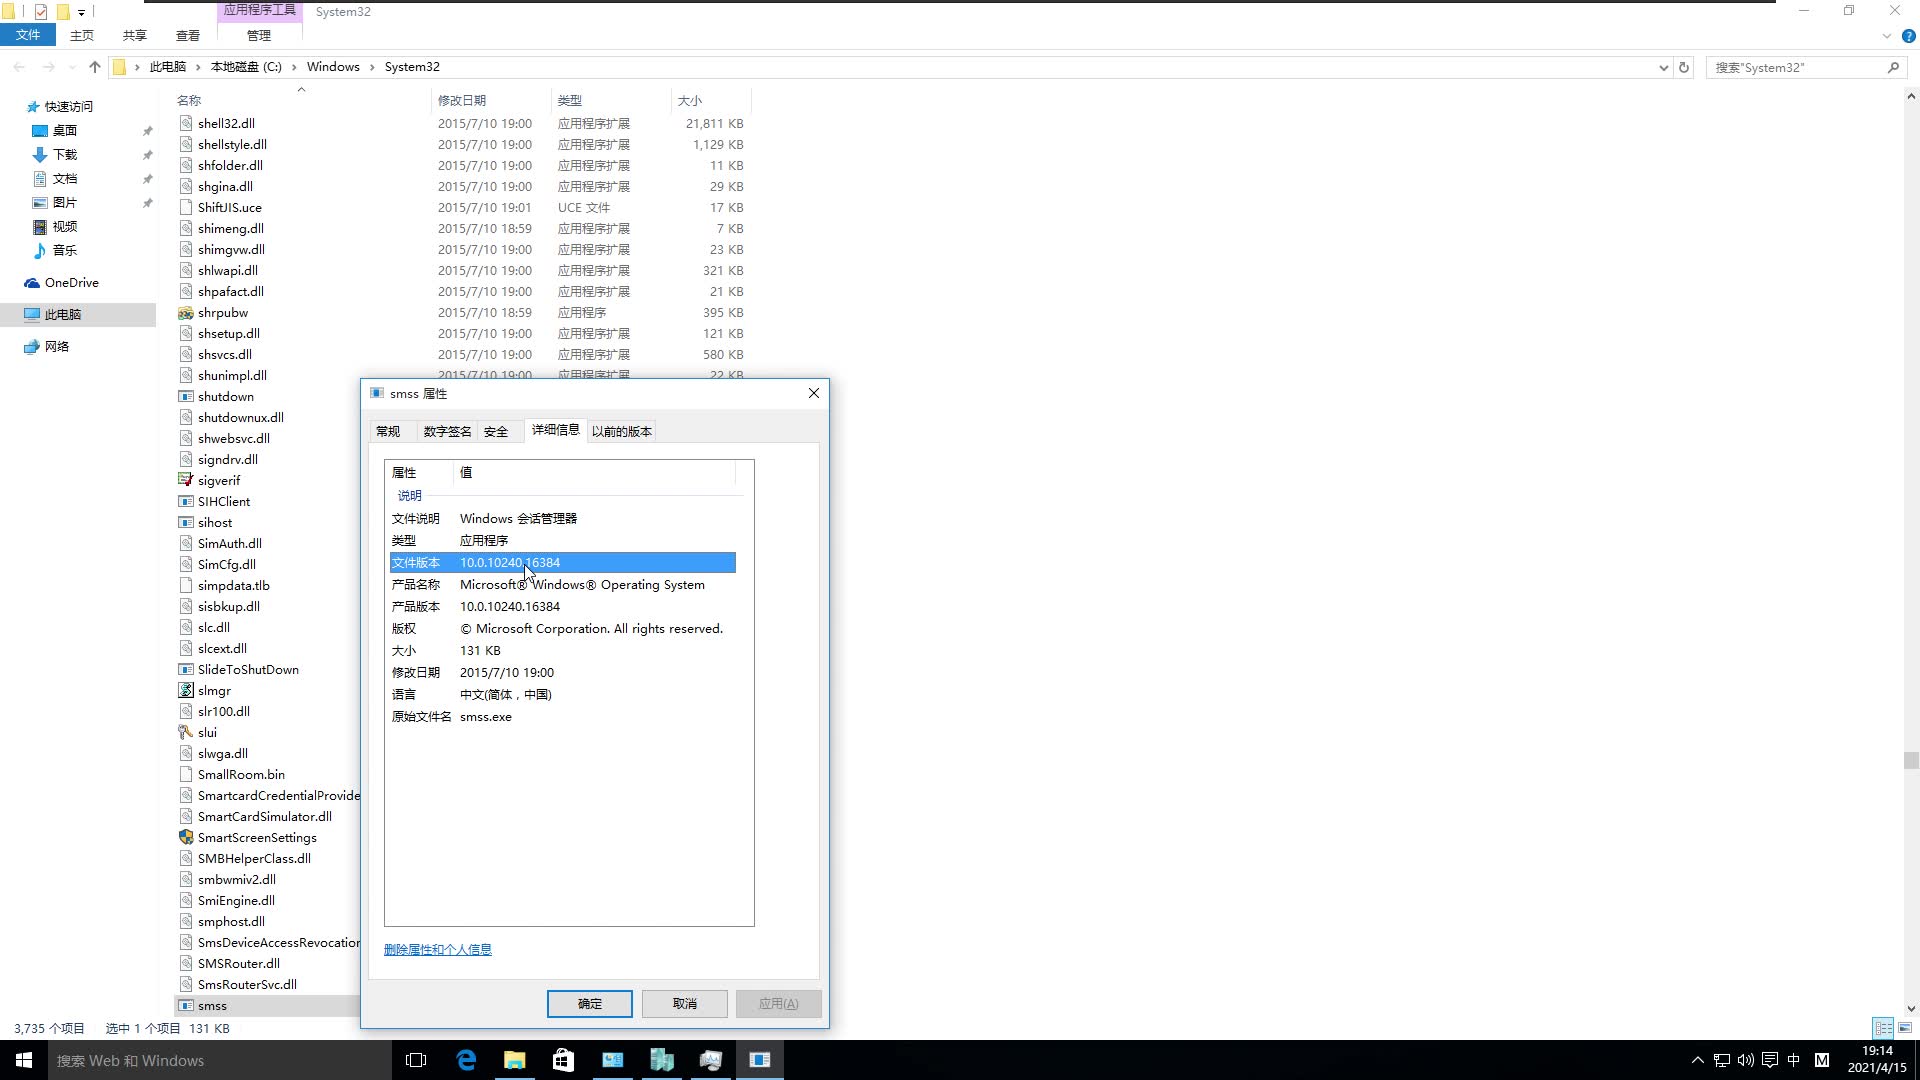Open recent locations dropdown arrow
This screenshot has width=1920, height=1080.
(72, 67)
